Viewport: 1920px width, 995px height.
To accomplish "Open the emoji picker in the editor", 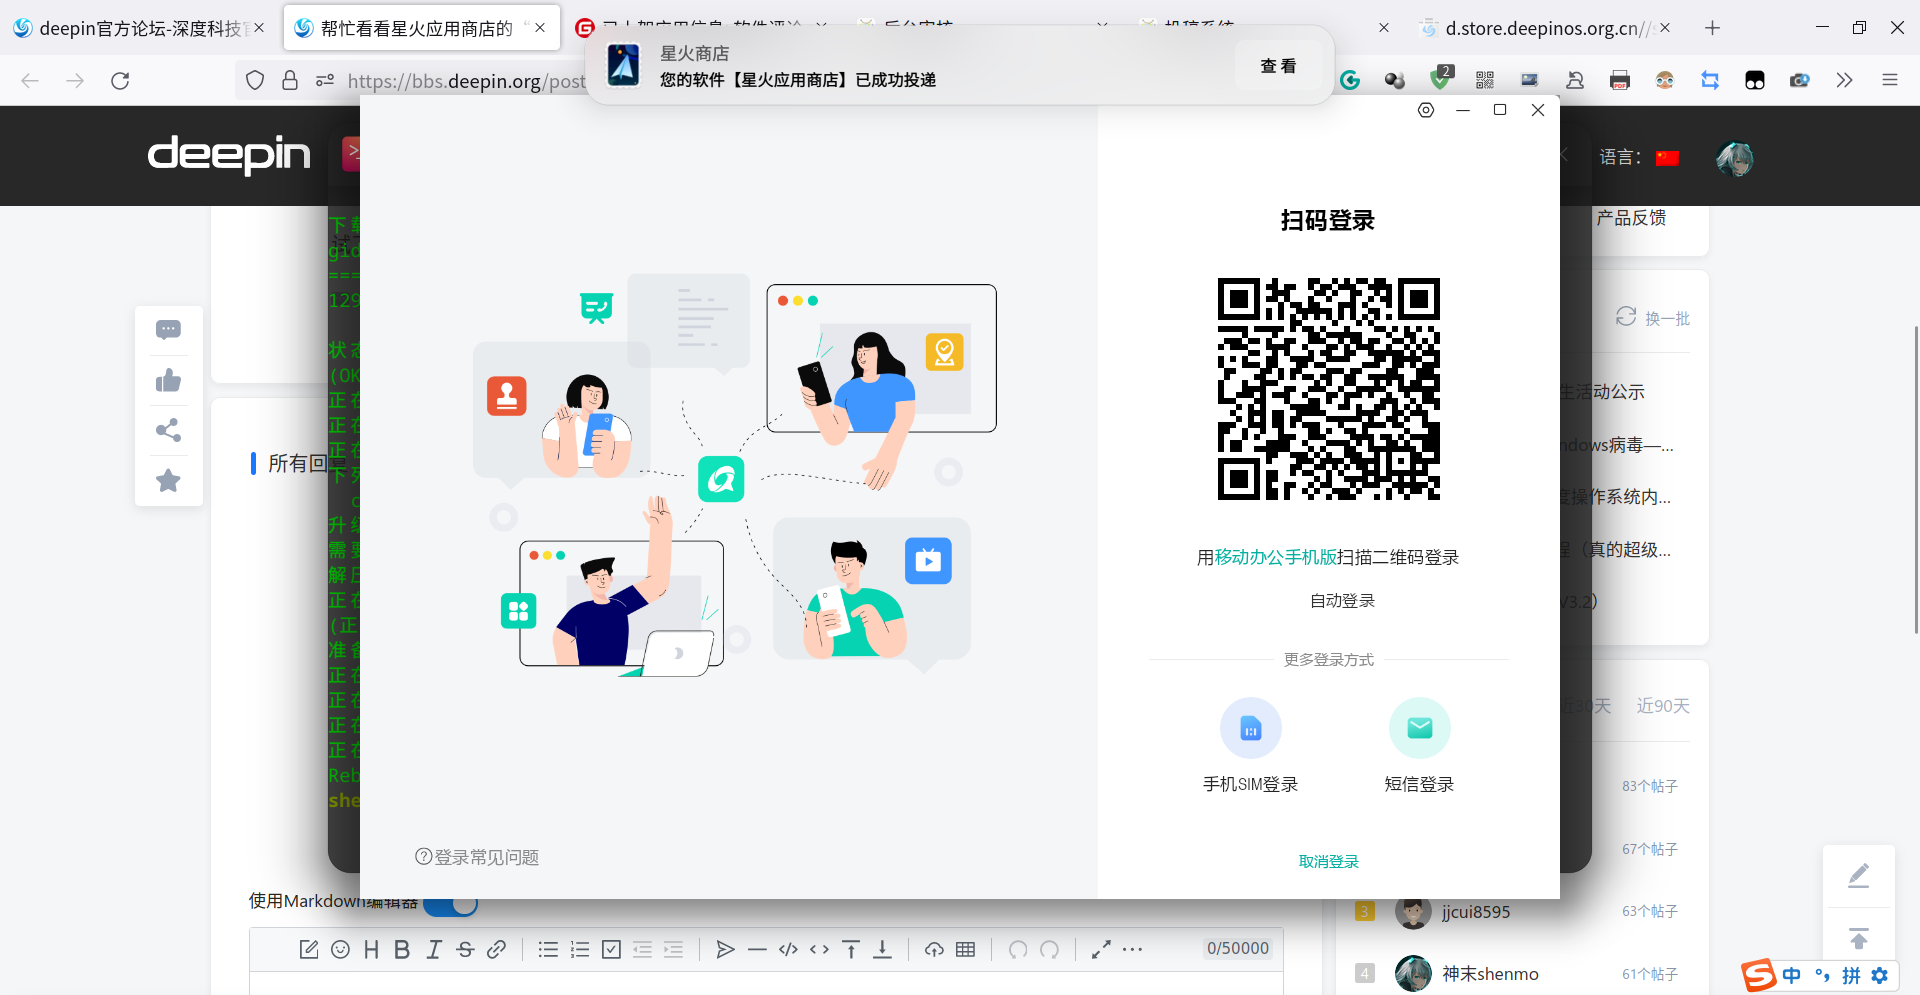I will (x=340, y=949).
